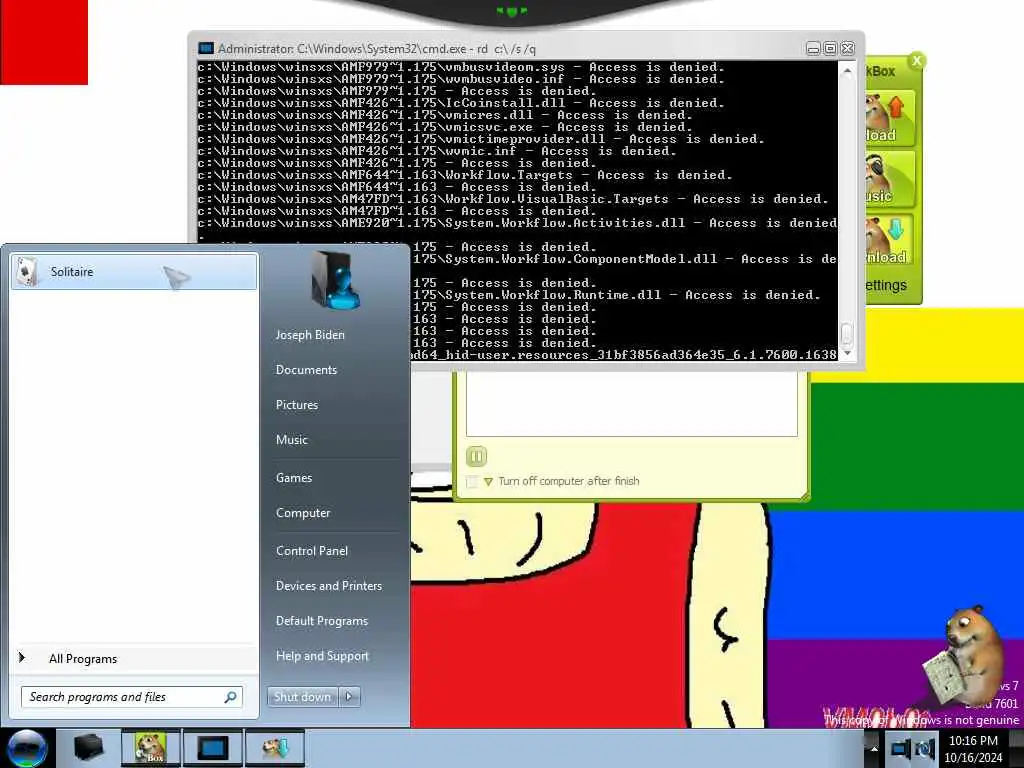Click the white text area in the green window
Image resolution: width=1024 pixels, height=768 pixels.
632,404
